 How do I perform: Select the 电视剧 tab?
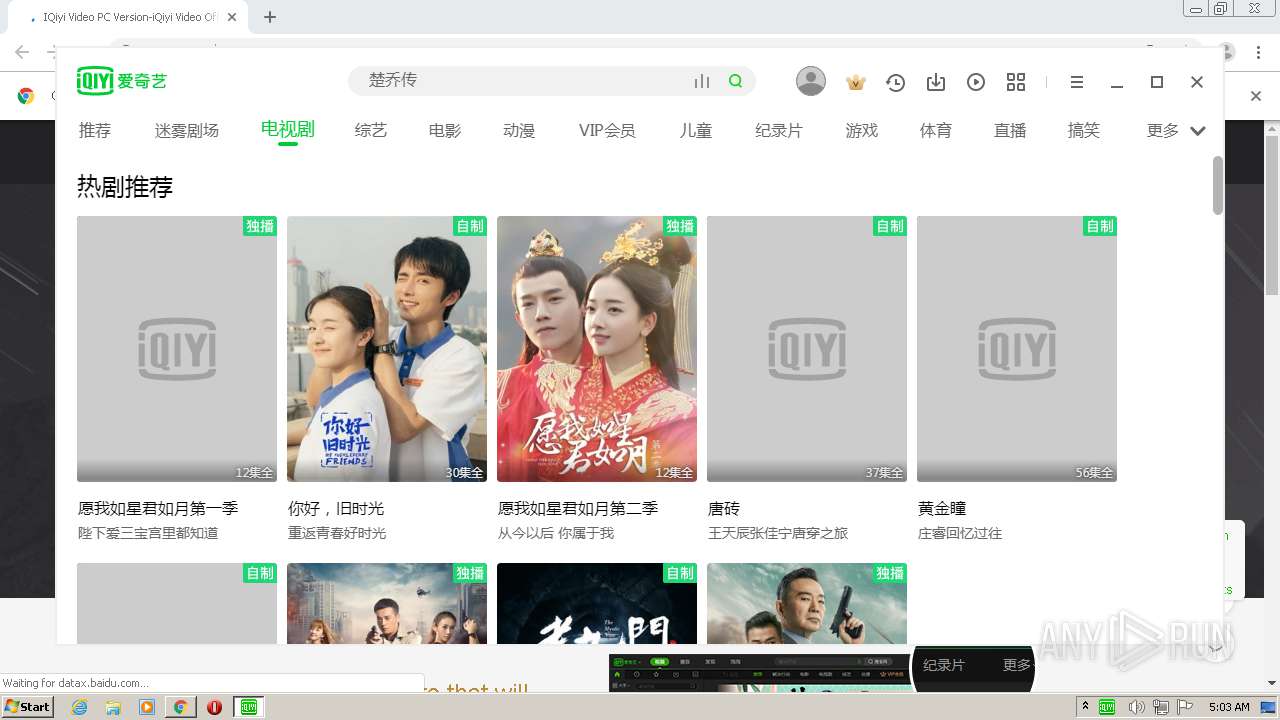[x=288, y=129]
